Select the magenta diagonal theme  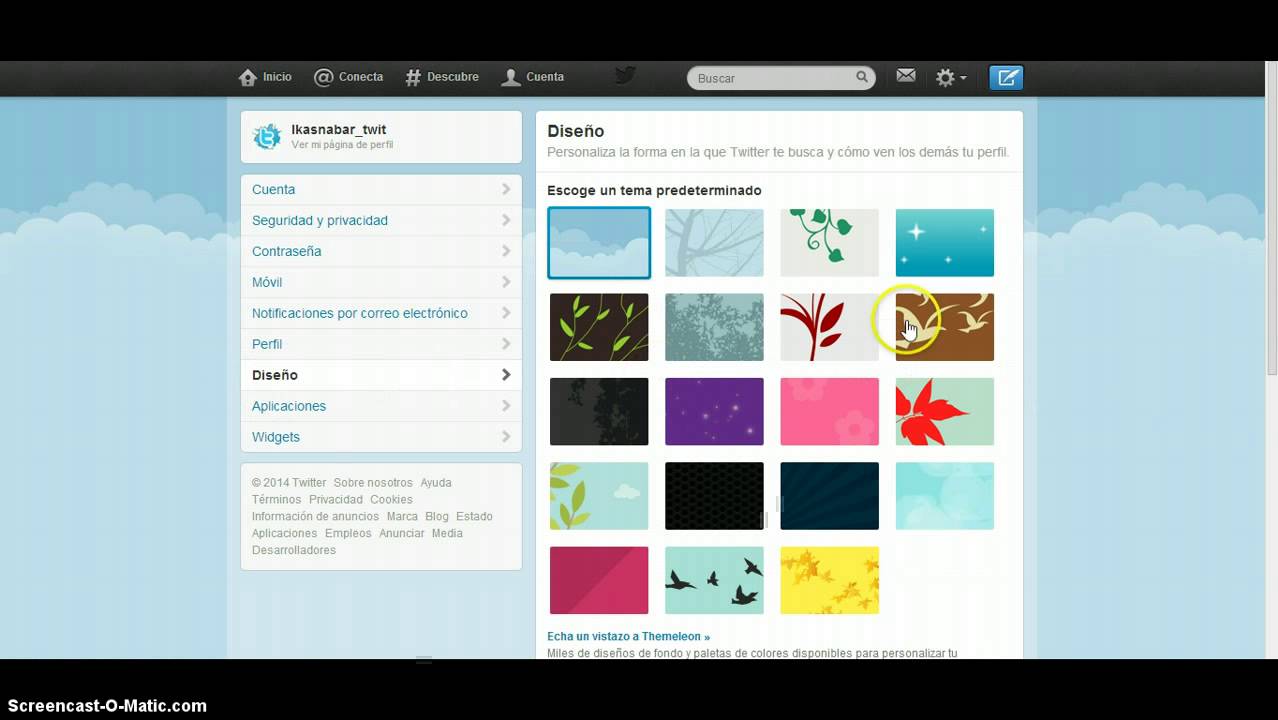pyautogui.click(x=599, y=580)
